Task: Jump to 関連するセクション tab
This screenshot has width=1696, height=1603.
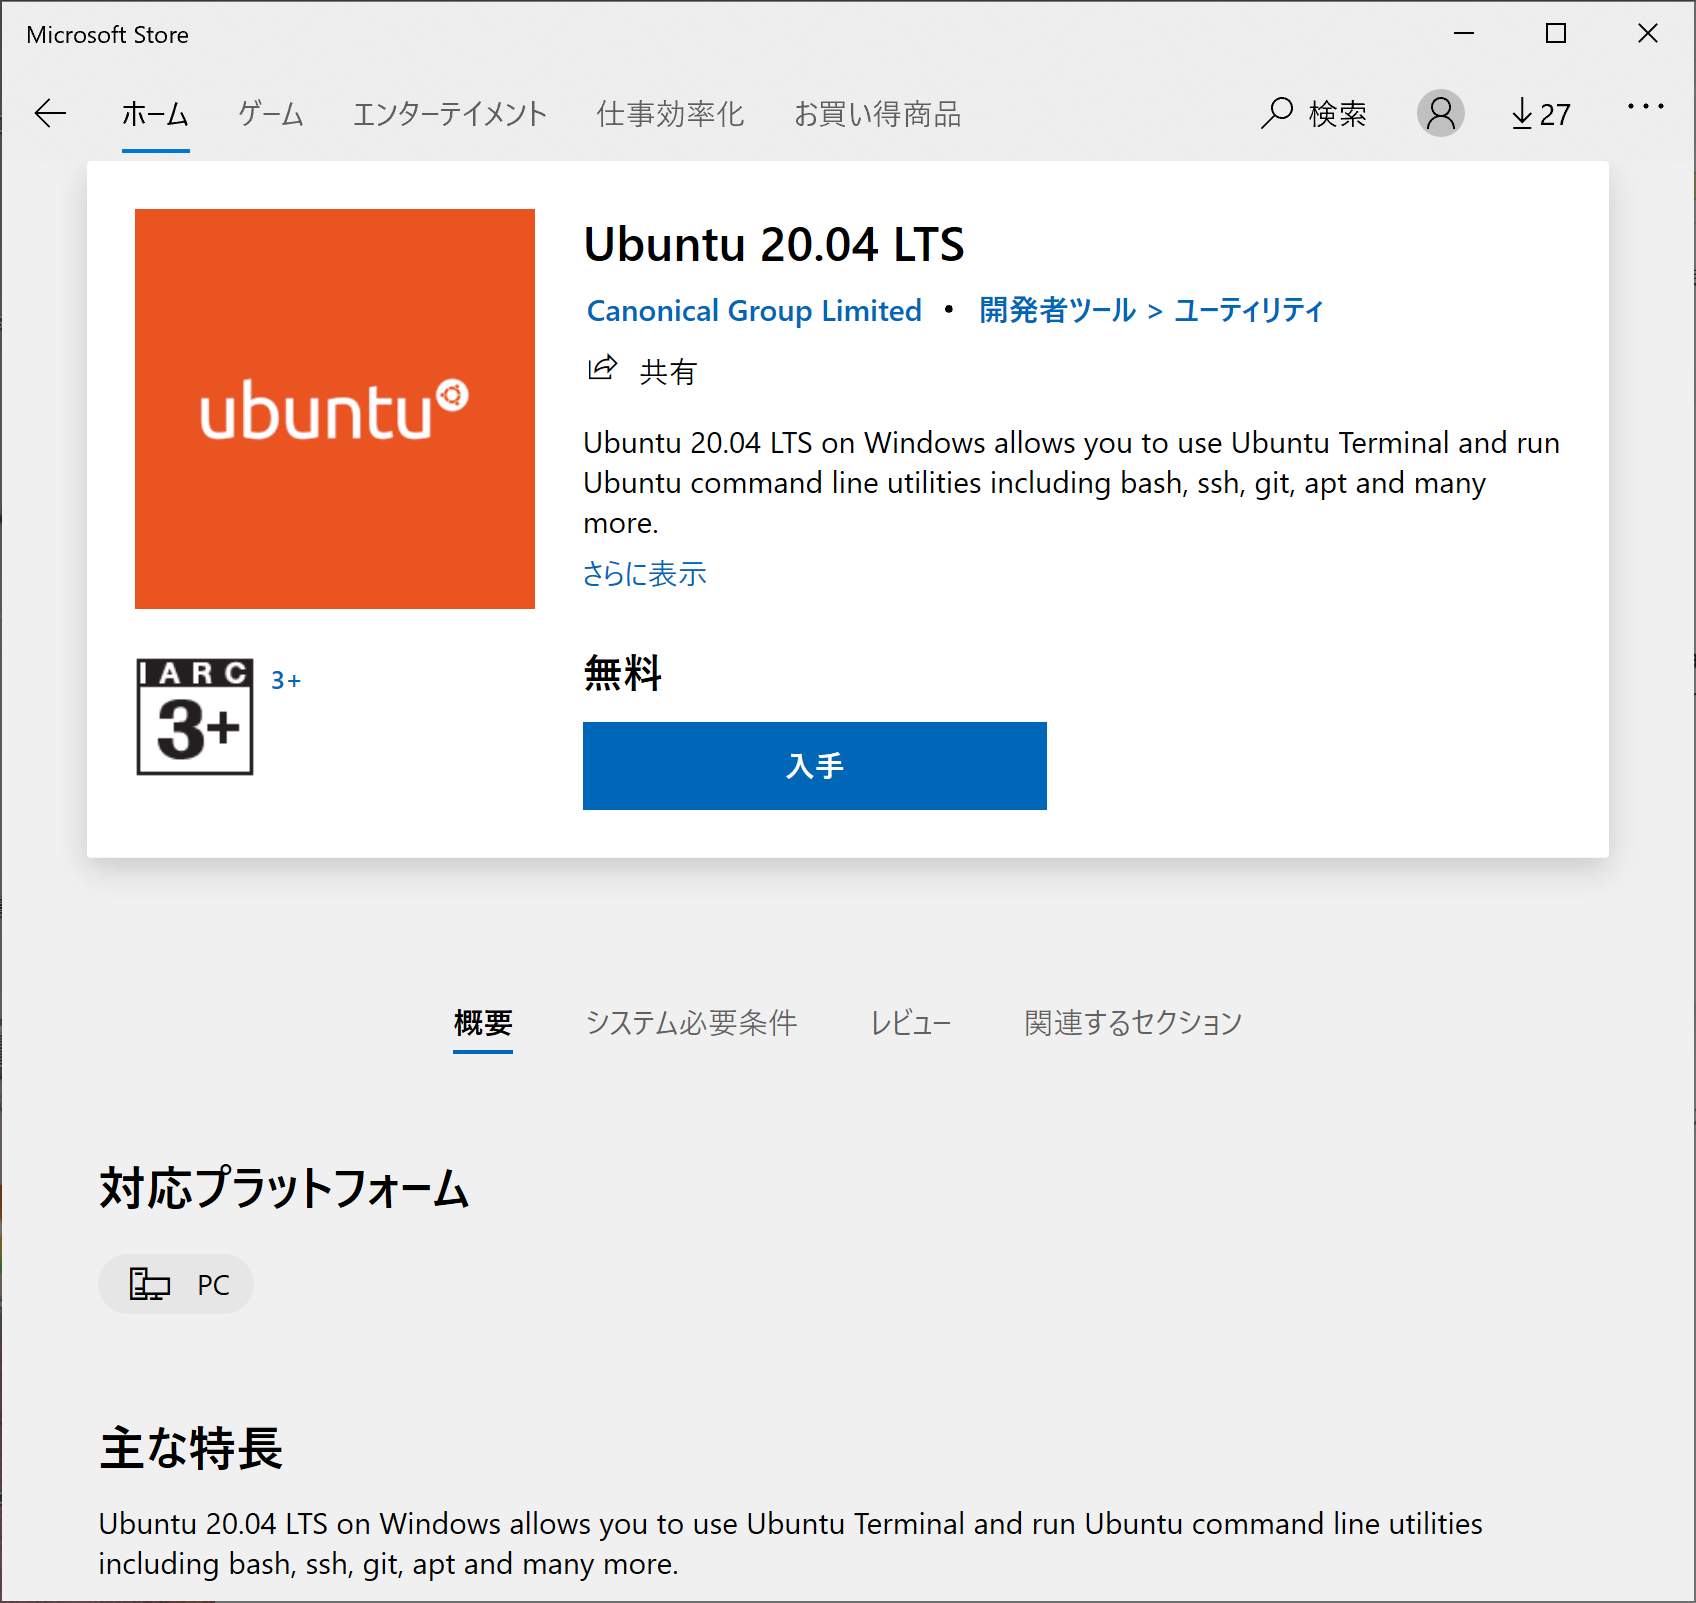Action: click(1133, 1023)
